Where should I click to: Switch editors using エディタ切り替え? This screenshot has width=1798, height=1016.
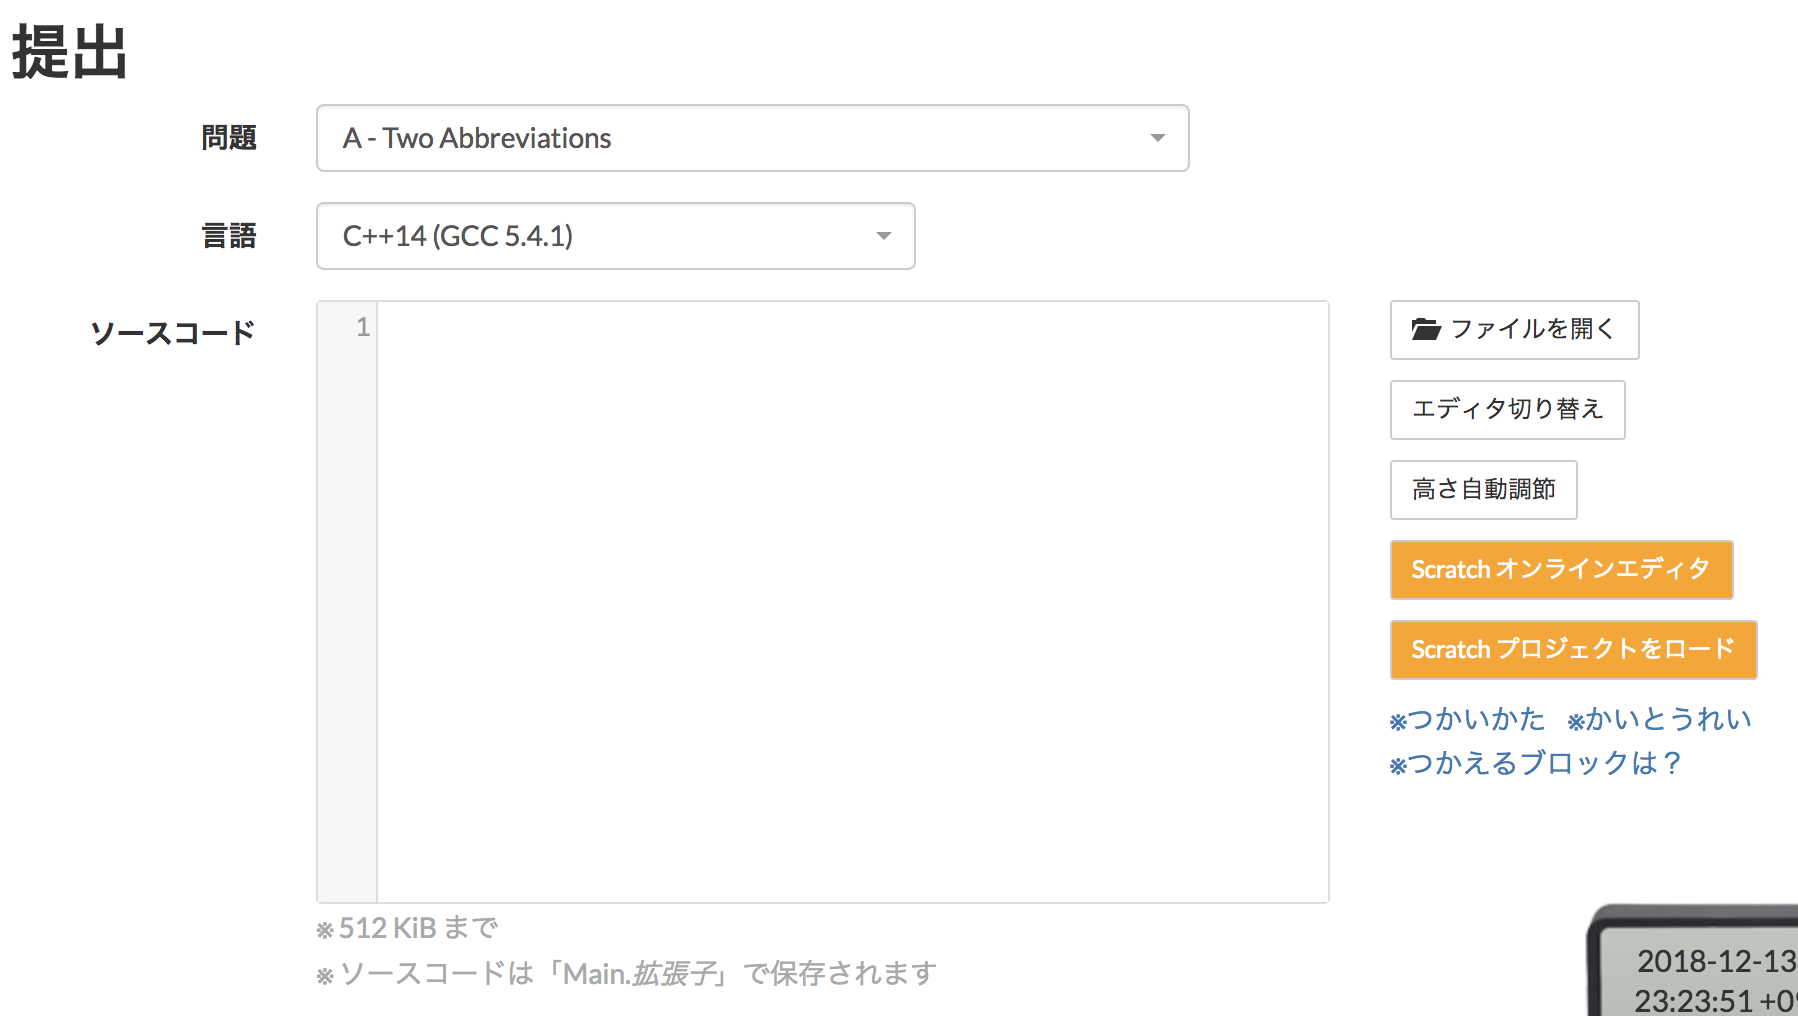click(x=1506, y=409)
